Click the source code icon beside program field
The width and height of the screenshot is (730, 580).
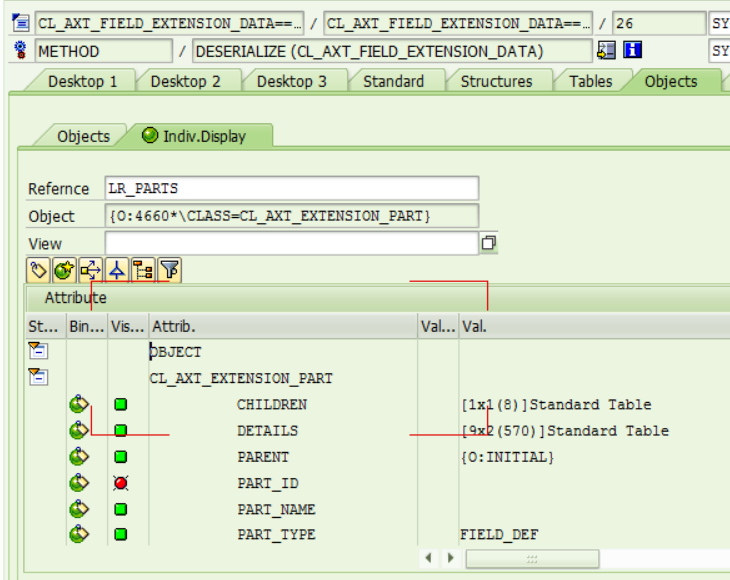pos(21,22)
